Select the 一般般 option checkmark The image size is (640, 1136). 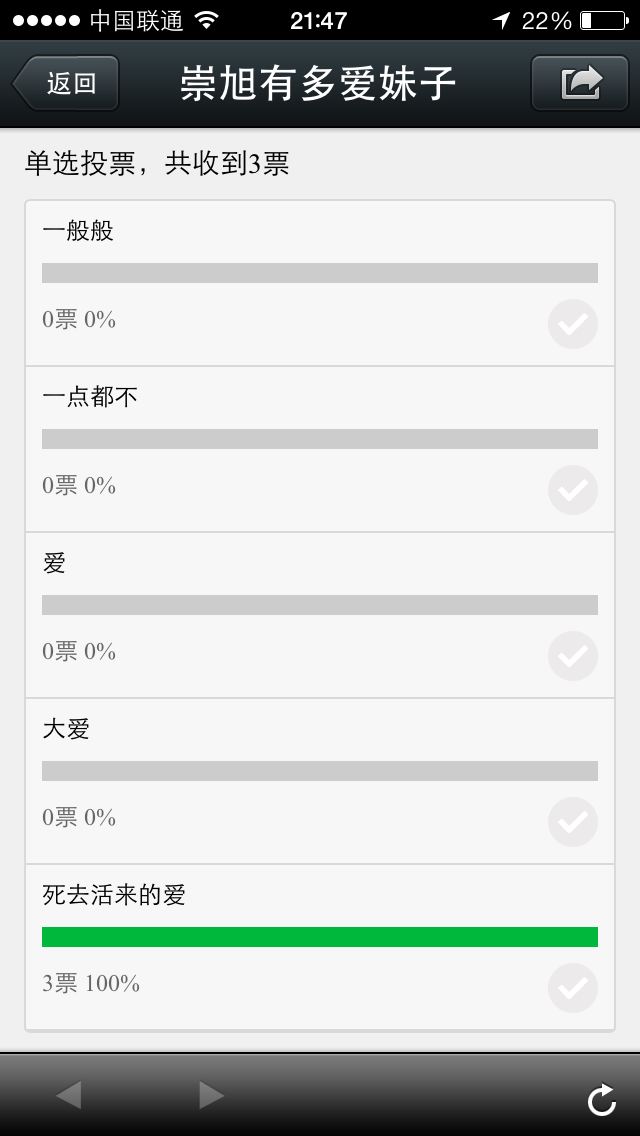[573, 324]
